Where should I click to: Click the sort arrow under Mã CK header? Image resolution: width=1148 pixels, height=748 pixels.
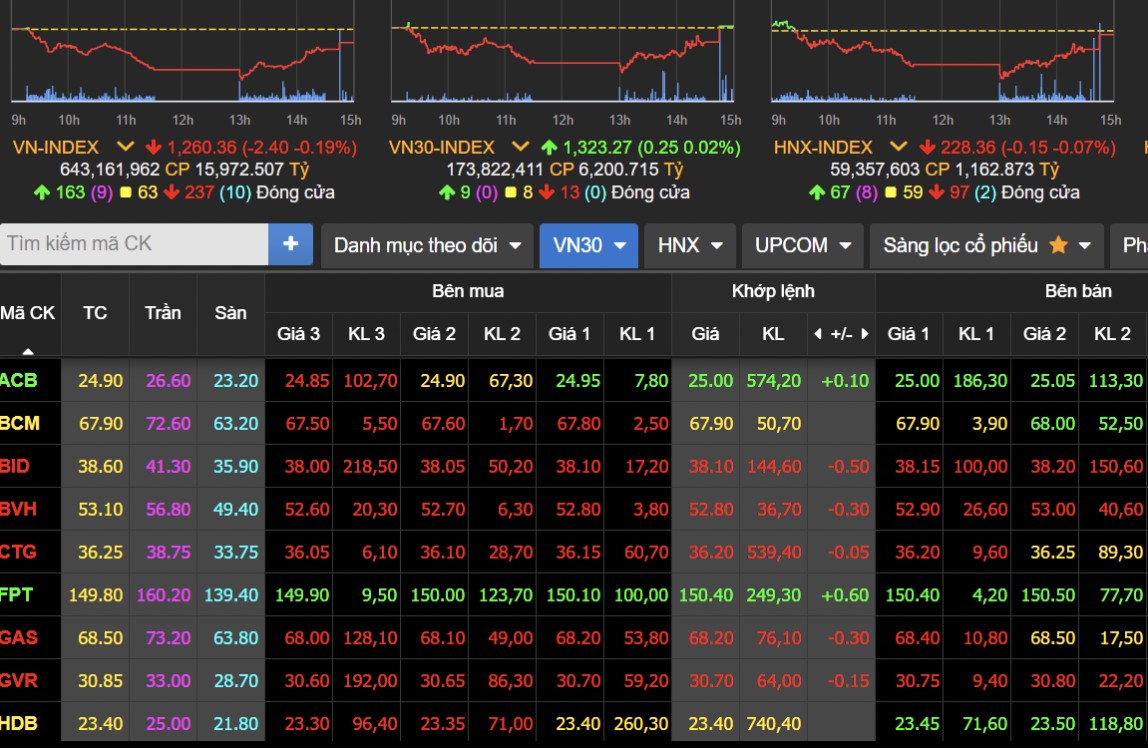click(28, 351)
